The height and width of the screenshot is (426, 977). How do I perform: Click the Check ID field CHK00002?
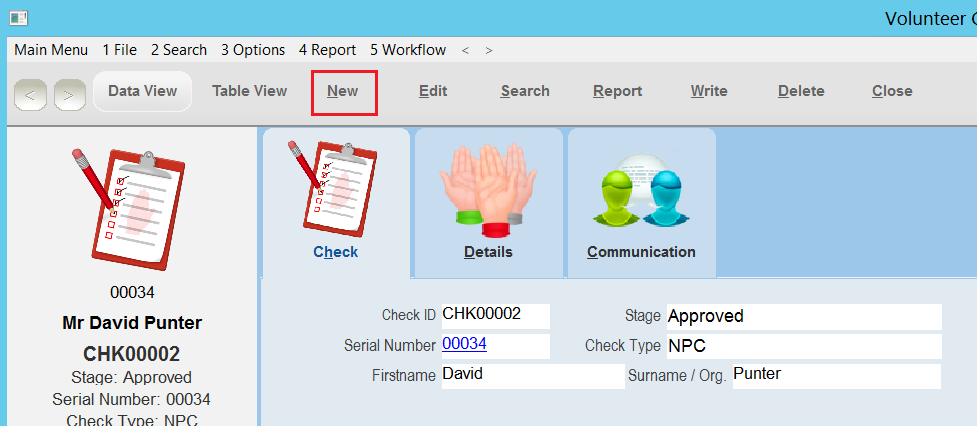[495, 316]
